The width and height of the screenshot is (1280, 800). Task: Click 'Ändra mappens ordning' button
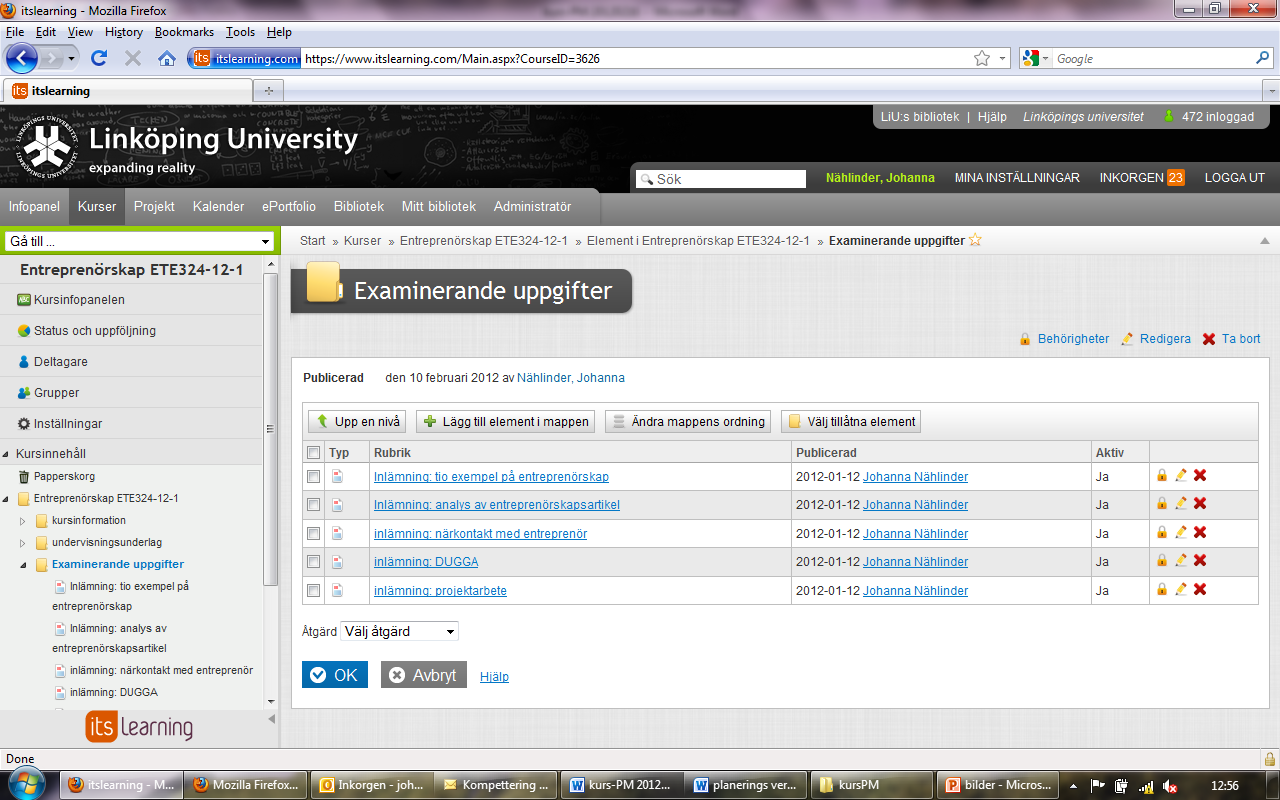(x=688, y=421)
